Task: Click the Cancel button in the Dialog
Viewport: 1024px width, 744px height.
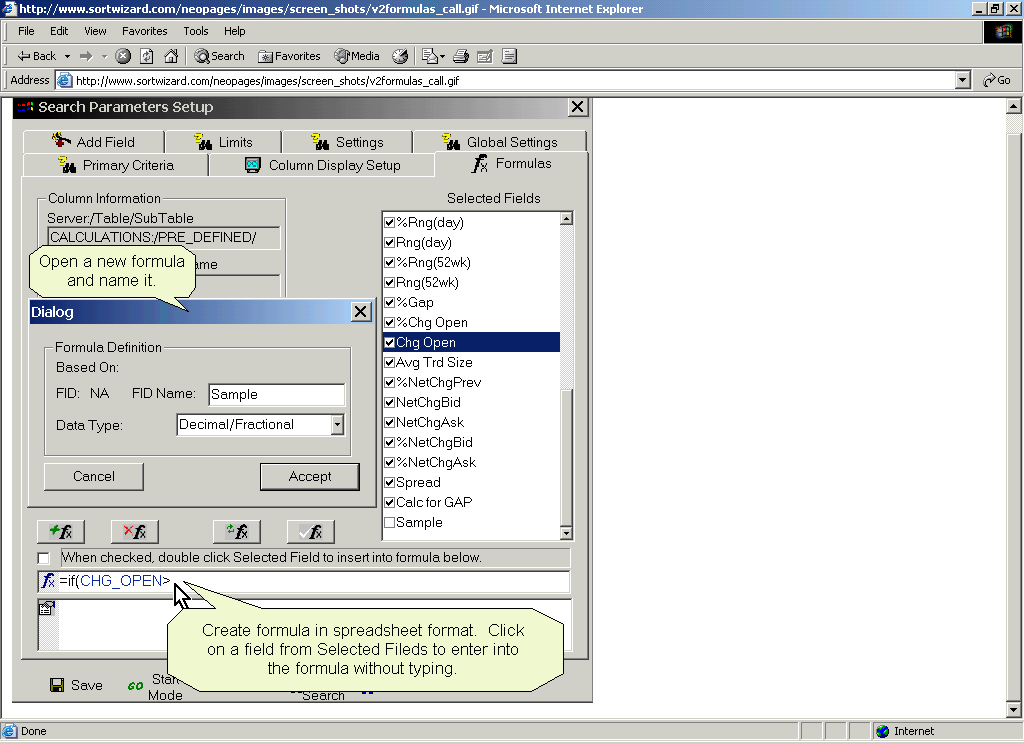Action: (94, 476)
